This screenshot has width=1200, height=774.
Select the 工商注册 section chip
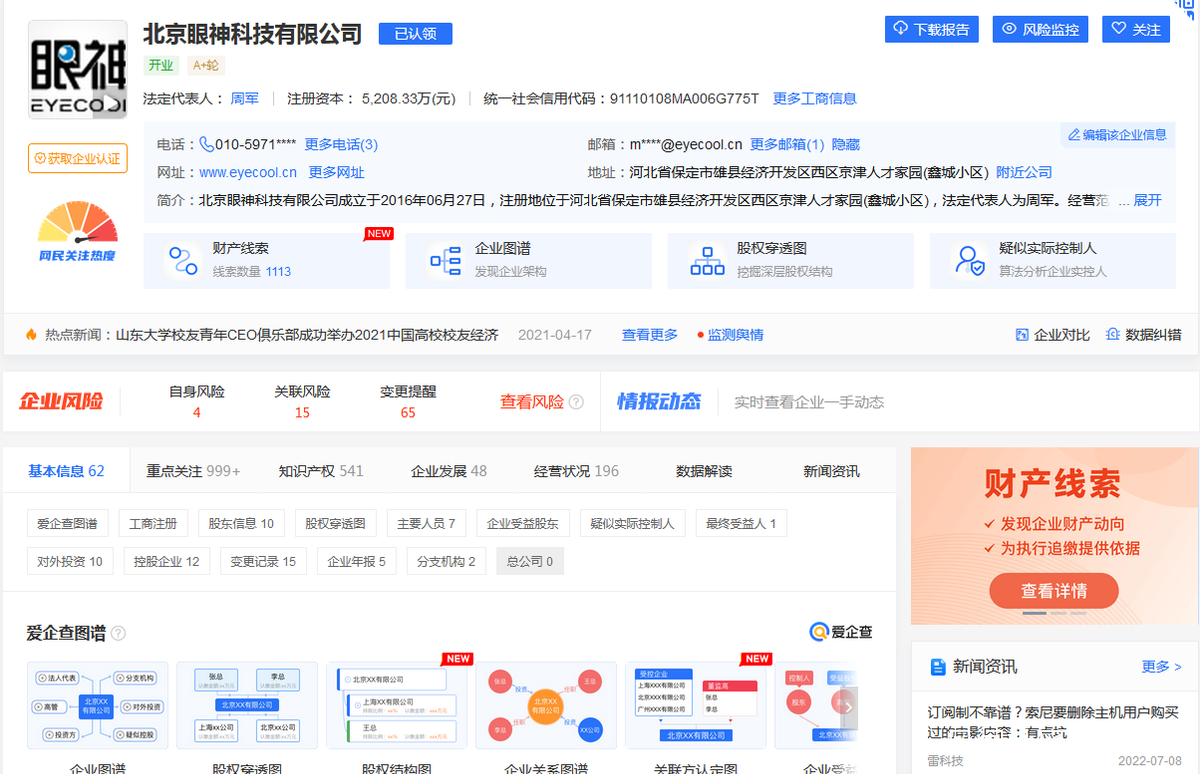click(x=153, y=523)
